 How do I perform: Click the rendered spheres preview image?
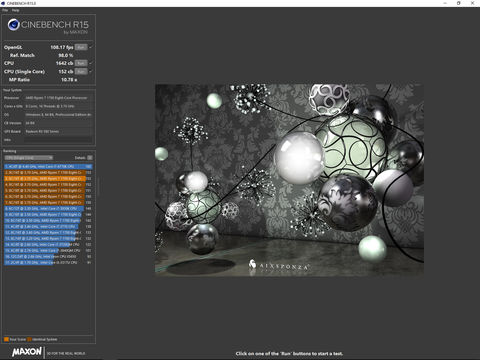pos(289,180)
